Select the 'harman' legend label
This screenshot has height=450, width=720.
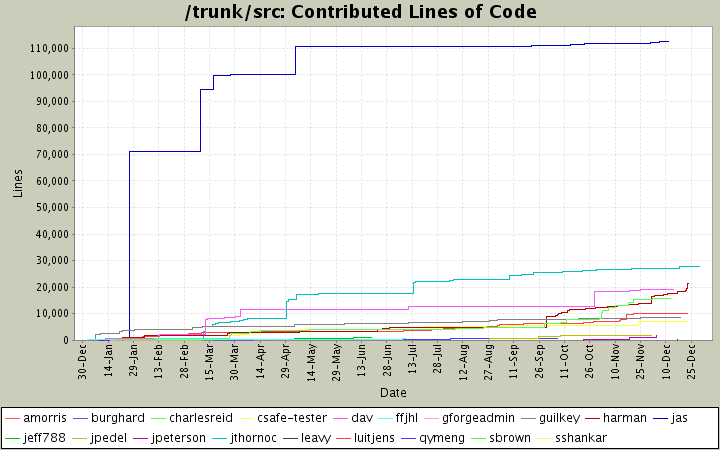pyautogui.click(x=624, y=418)
